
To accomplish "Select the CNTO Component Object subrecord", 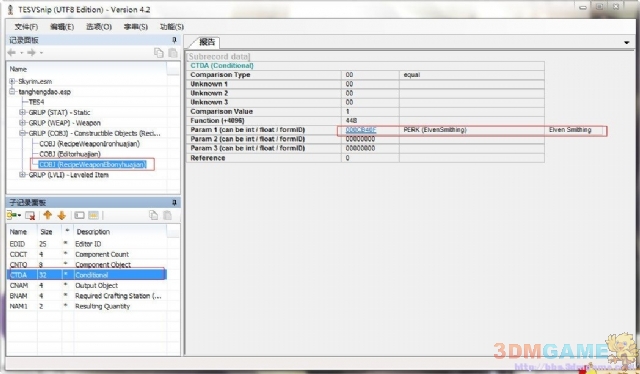I will (87, 265).
